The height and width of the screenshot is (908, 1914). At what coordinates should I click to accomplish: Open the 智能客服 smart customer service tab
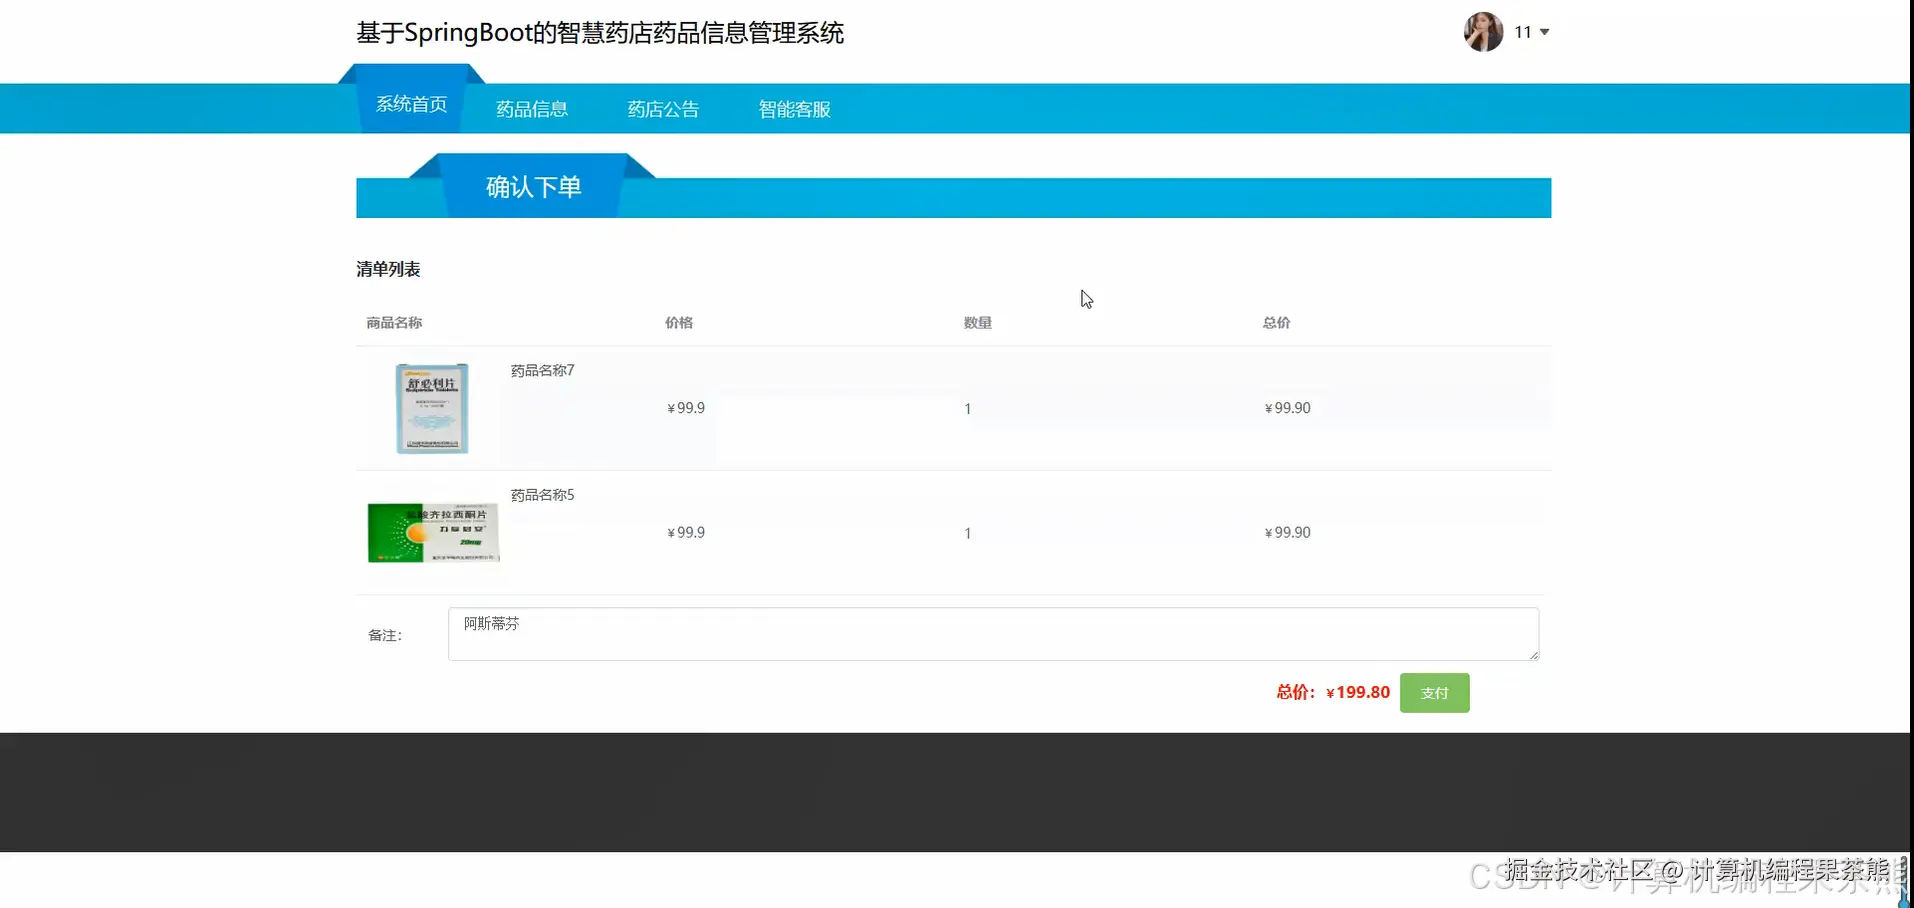pos(793,108)
